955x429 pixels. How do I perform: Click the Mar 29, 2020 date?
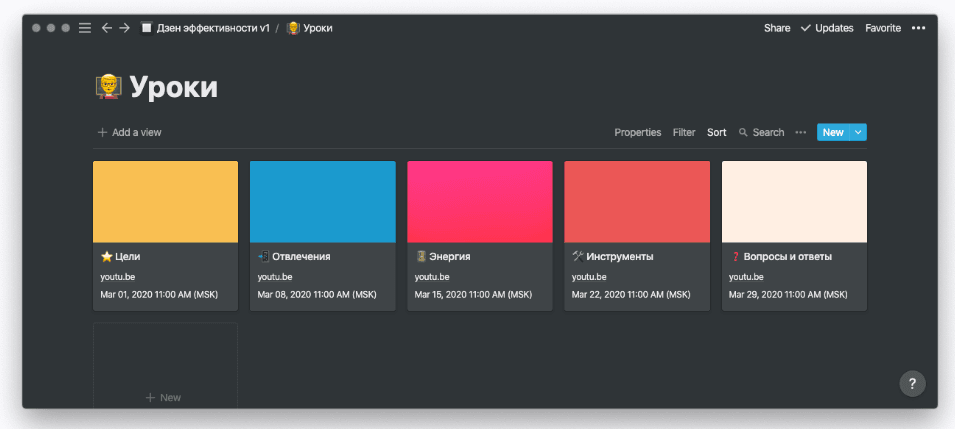[x=788, y=294]
